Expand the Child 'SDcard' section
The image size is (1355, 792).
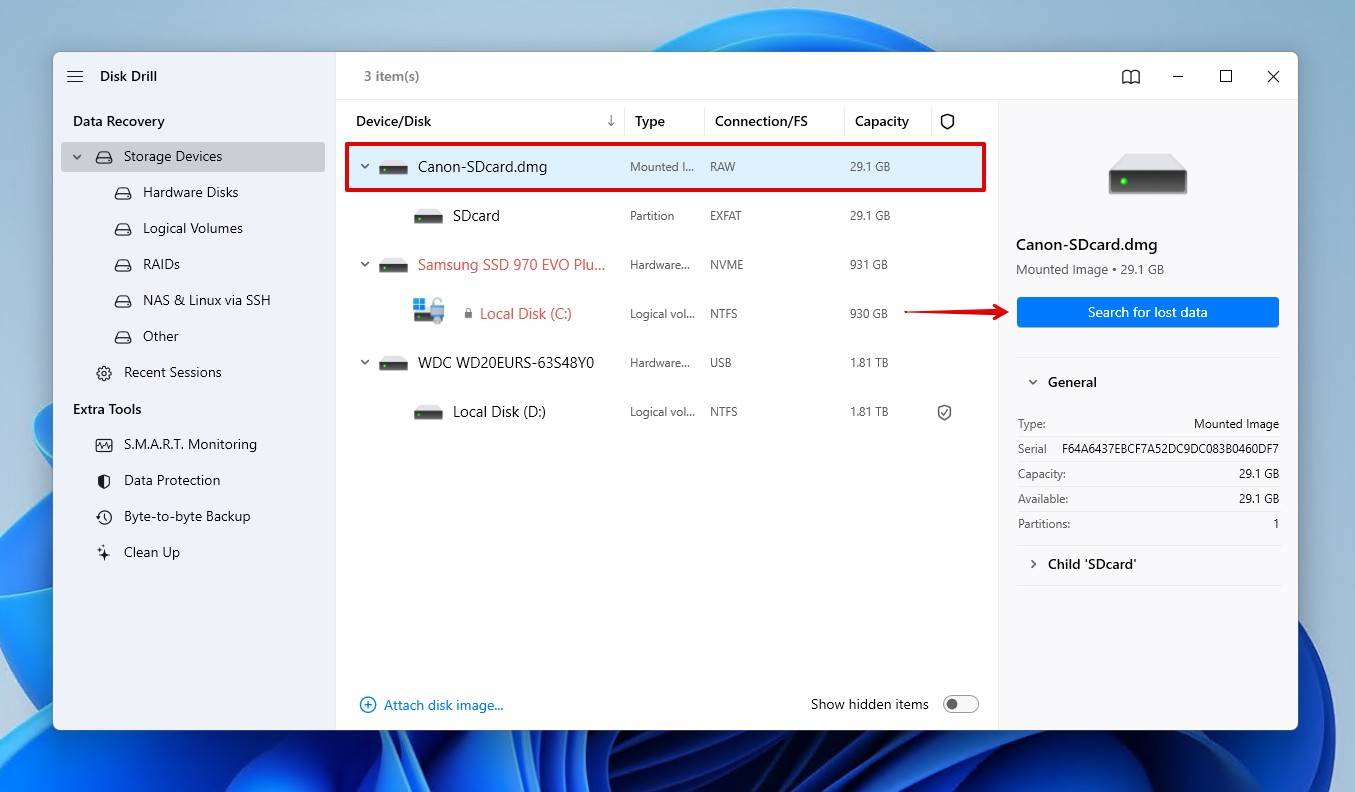coord(1033,564)
